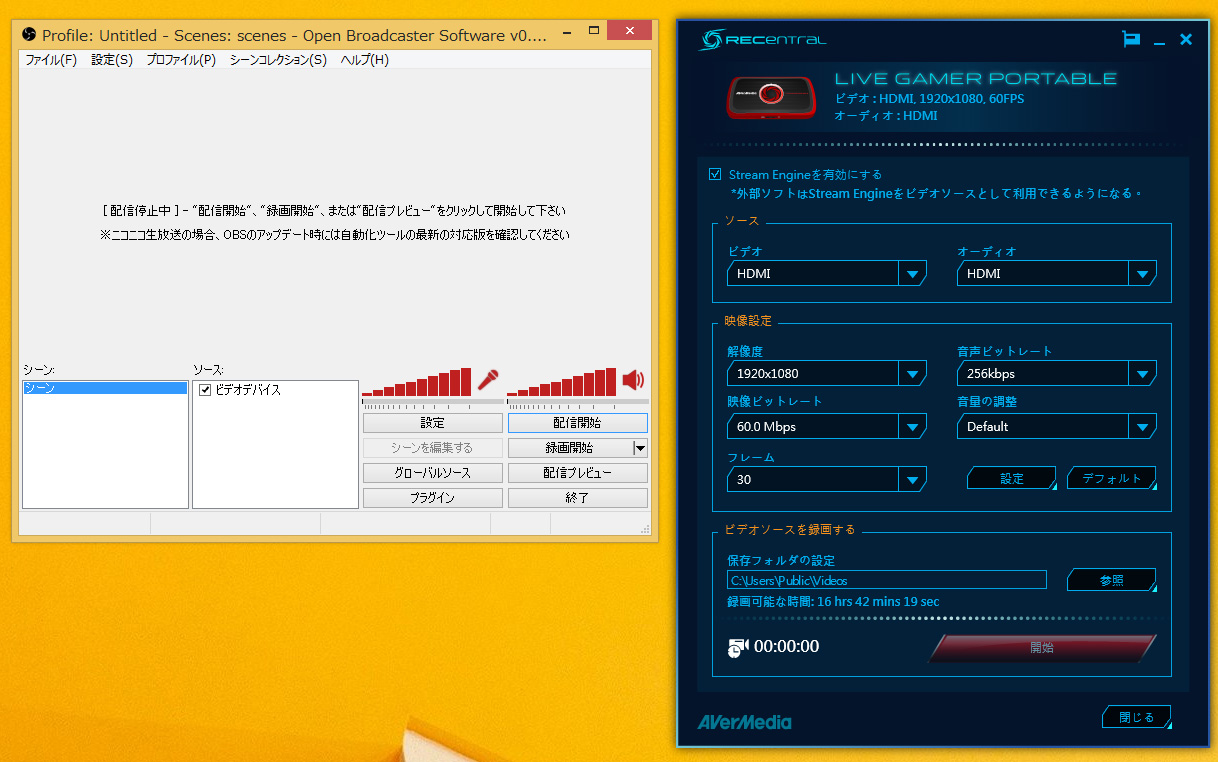Viewport: 1218px width, 762px height.
Task: Click the 00:00:00 recording timer
Action: click(787, 647)
